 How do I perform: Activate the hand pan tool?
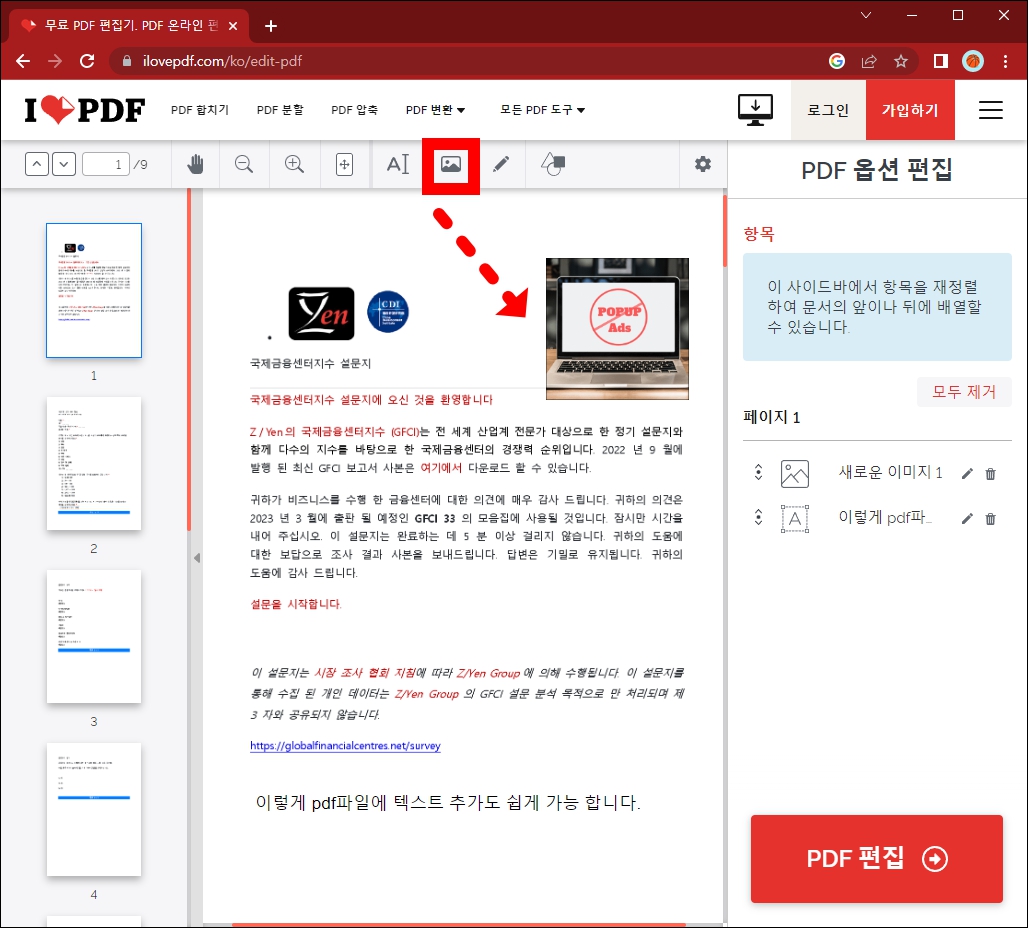coord(195,164)
